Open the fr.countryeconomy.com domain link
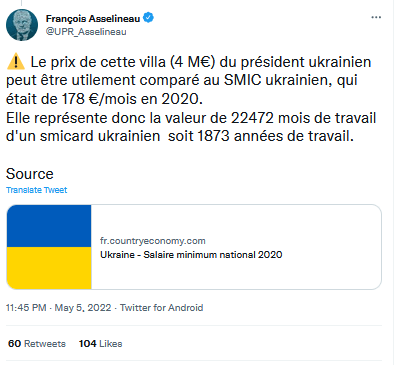This screenshot has width=398, height=365. click(x=153, y=241)
